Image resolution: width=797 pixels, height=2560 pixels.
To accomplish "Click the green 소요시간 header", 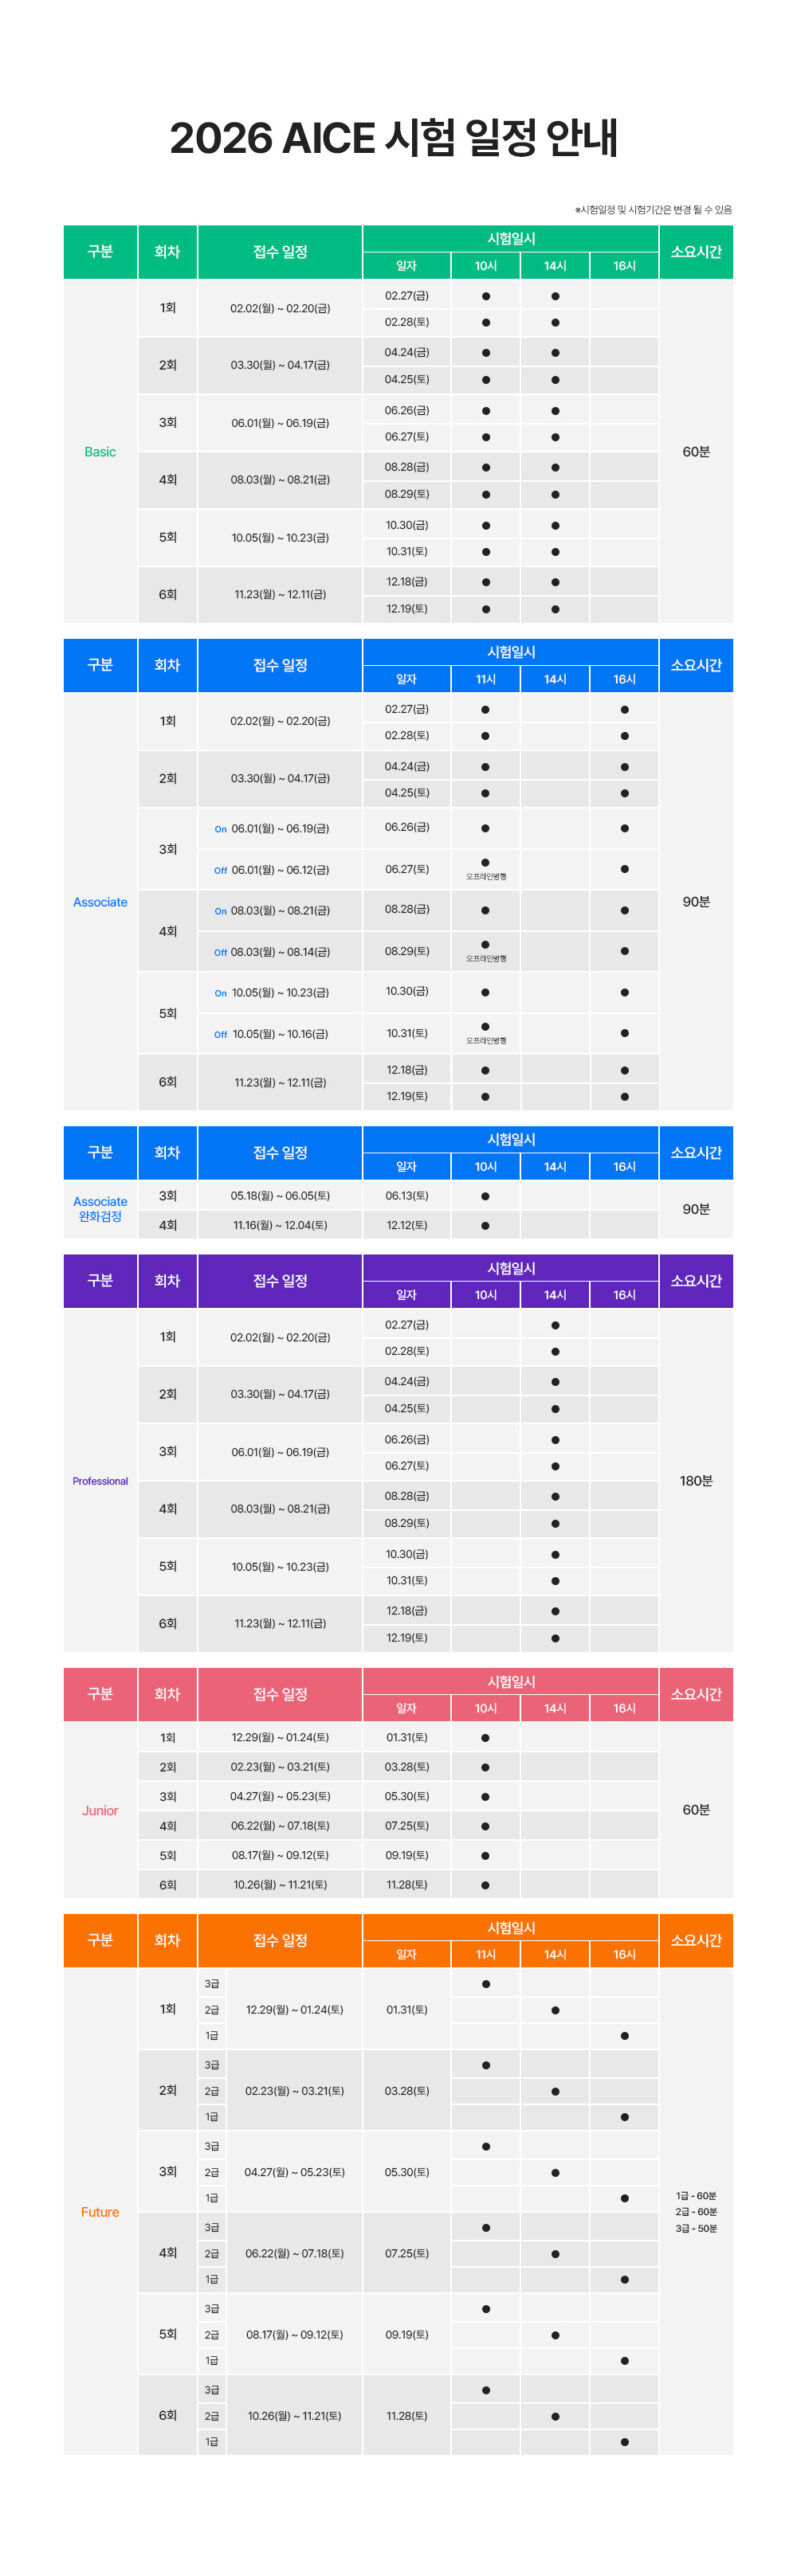I will (696, 252).
